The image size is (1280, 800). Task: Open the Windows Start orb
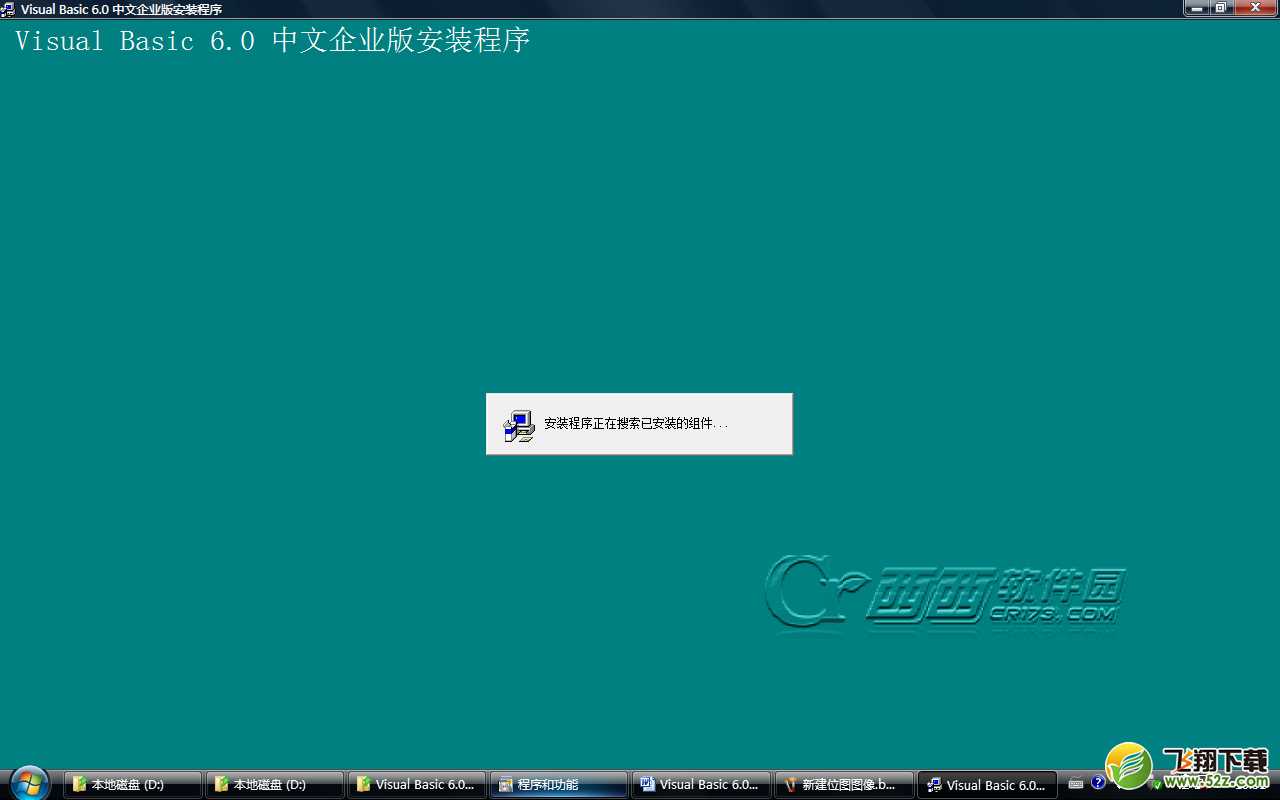[x=30, y=784]
